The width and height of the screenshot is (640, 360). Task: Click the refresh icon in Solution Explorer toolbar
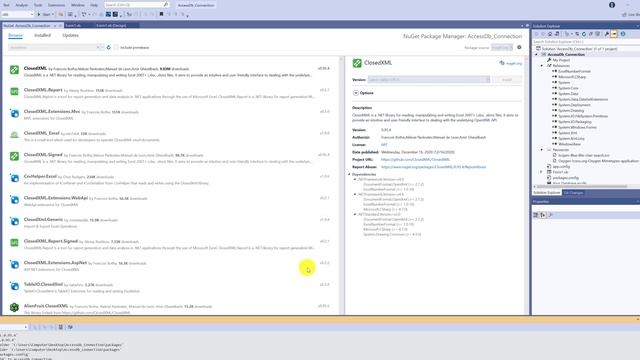584,34
